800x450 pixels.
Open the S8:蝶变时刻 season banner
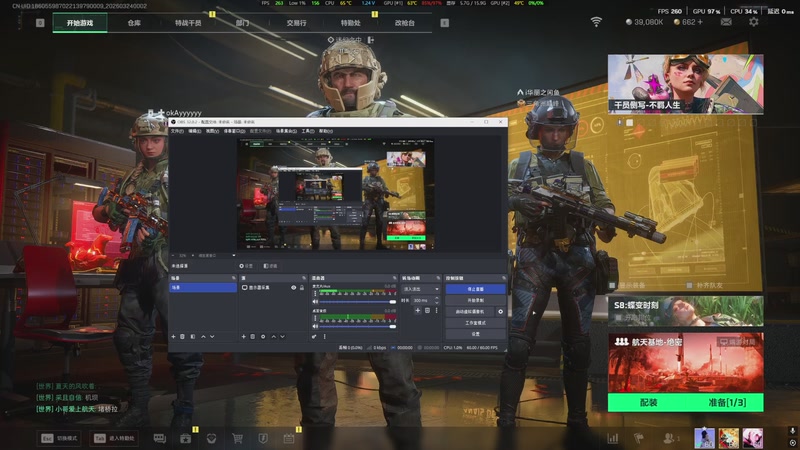pyautogui.click(x=685, y=311)
